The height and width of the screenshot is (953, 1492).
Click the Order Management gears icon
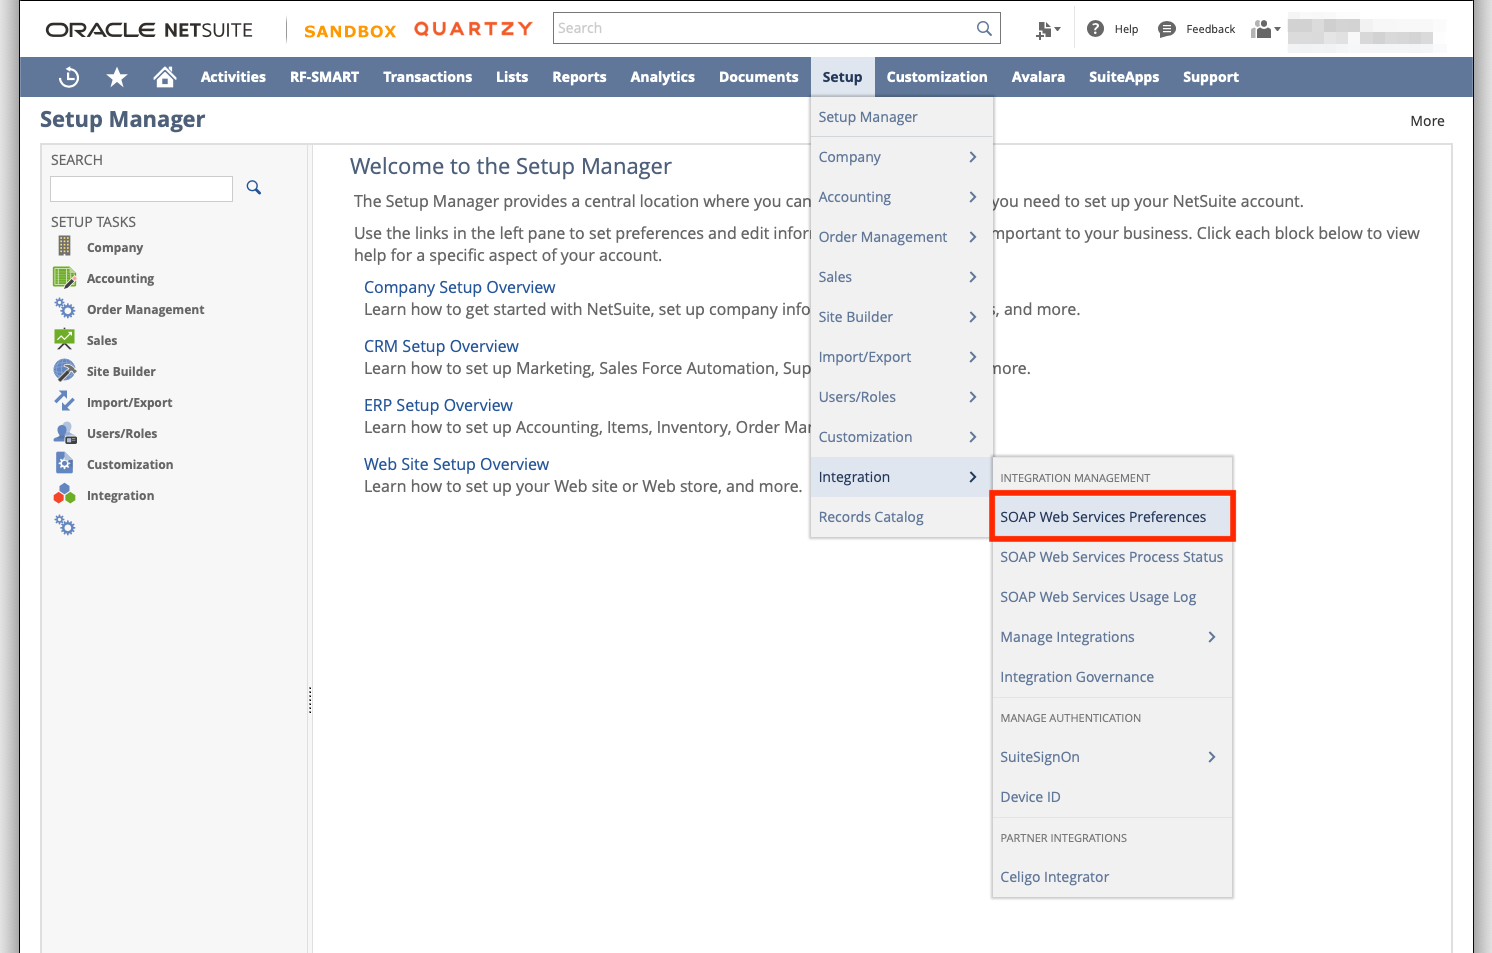coord(64,308)
